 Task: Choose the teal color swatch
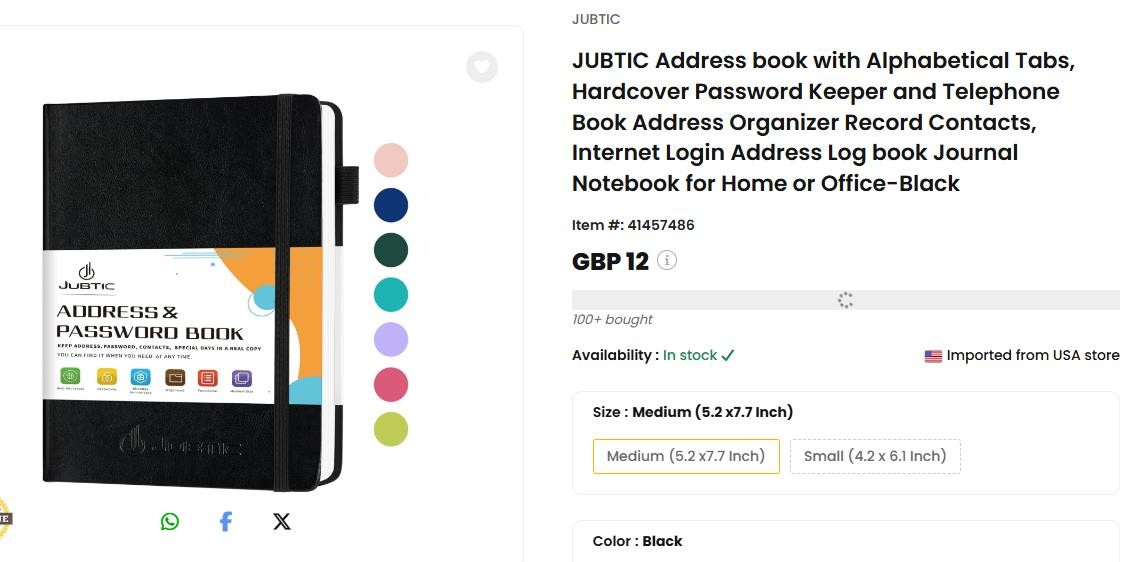[391, 295]
